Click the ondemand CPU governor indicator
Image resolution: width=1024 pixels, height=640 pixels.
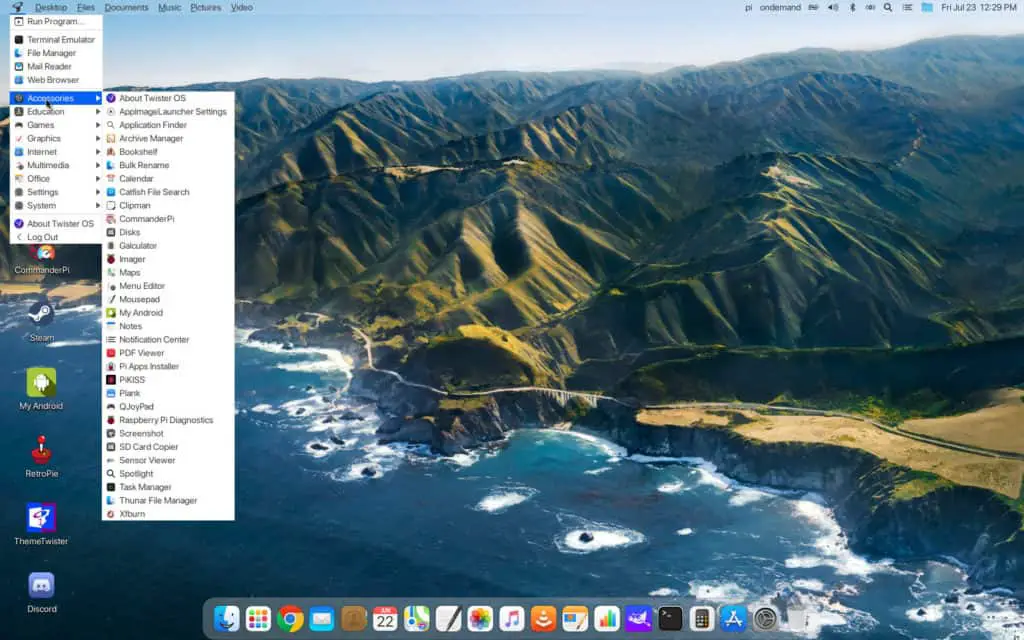(x=780, y=7)
